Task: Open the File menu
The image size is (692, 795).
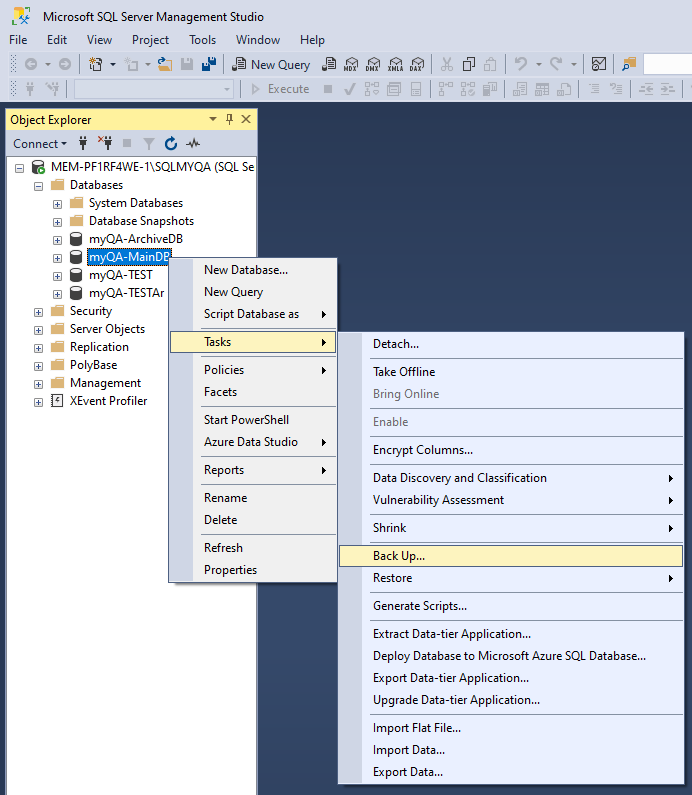Action: pos(18,40)
